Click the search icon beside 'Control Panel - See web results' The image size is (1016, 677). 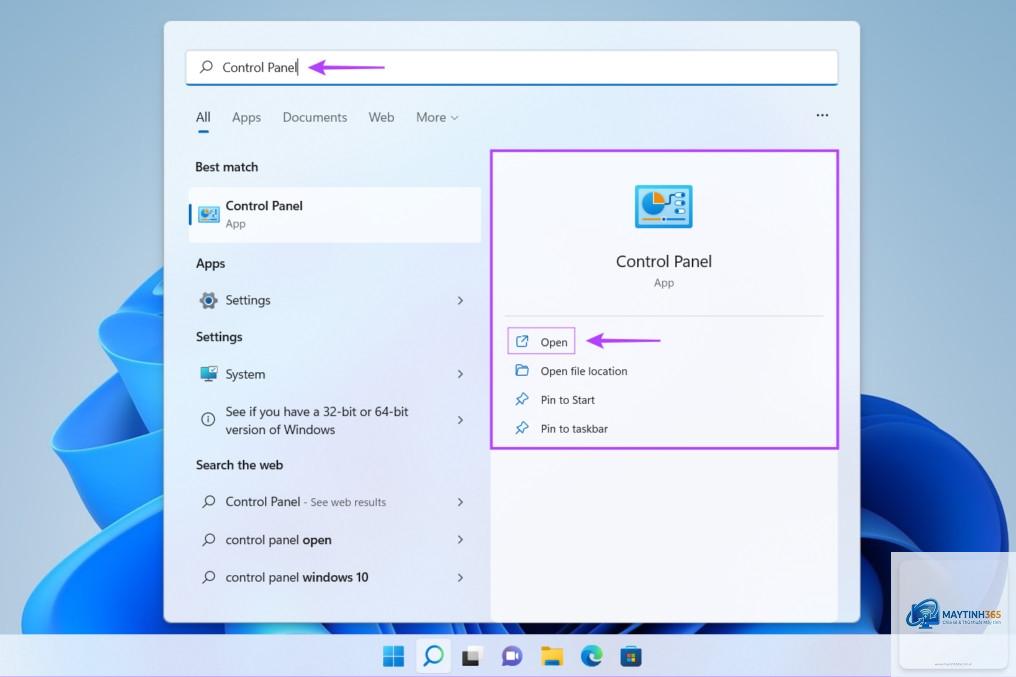(209, 501)
